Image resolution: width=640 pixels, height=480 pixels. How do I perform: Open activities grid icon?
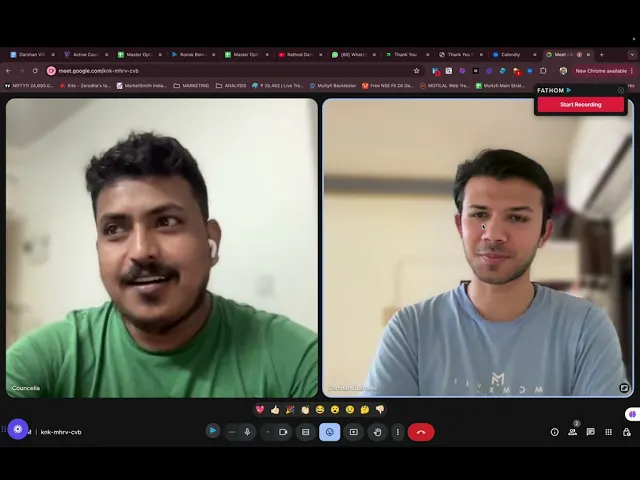(608, 432)
